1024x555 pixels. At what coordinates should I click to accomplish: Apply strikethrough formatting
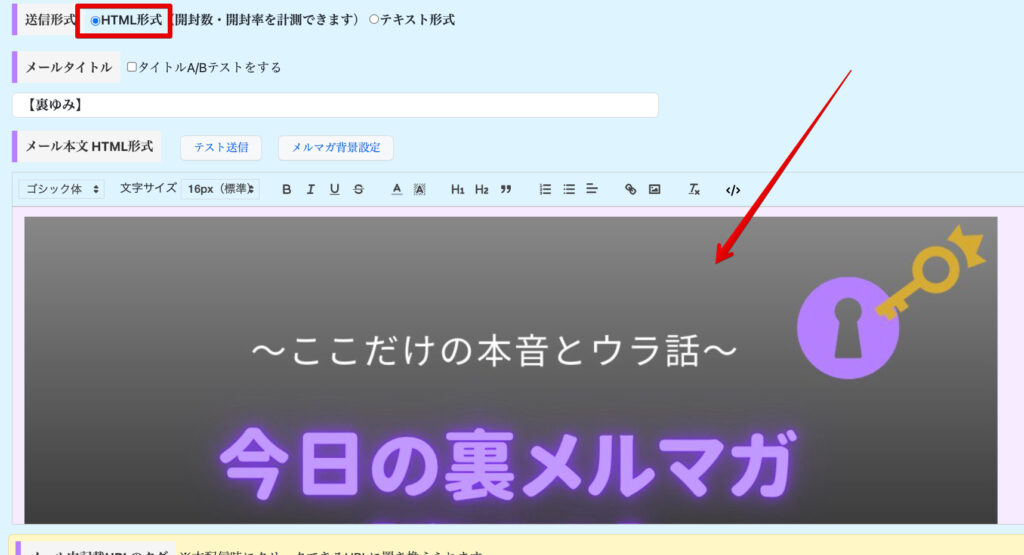(x=358, y=189)
